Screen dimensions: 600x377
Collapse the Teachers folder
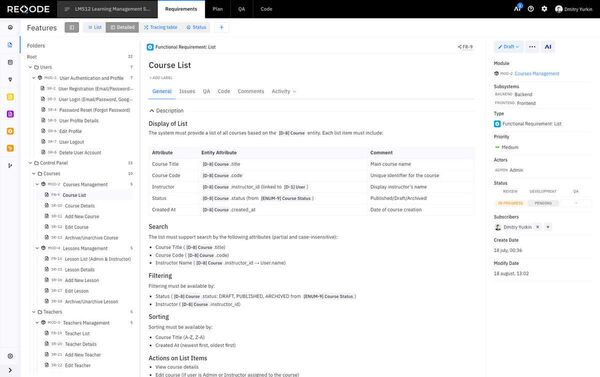tap(34, 312)
